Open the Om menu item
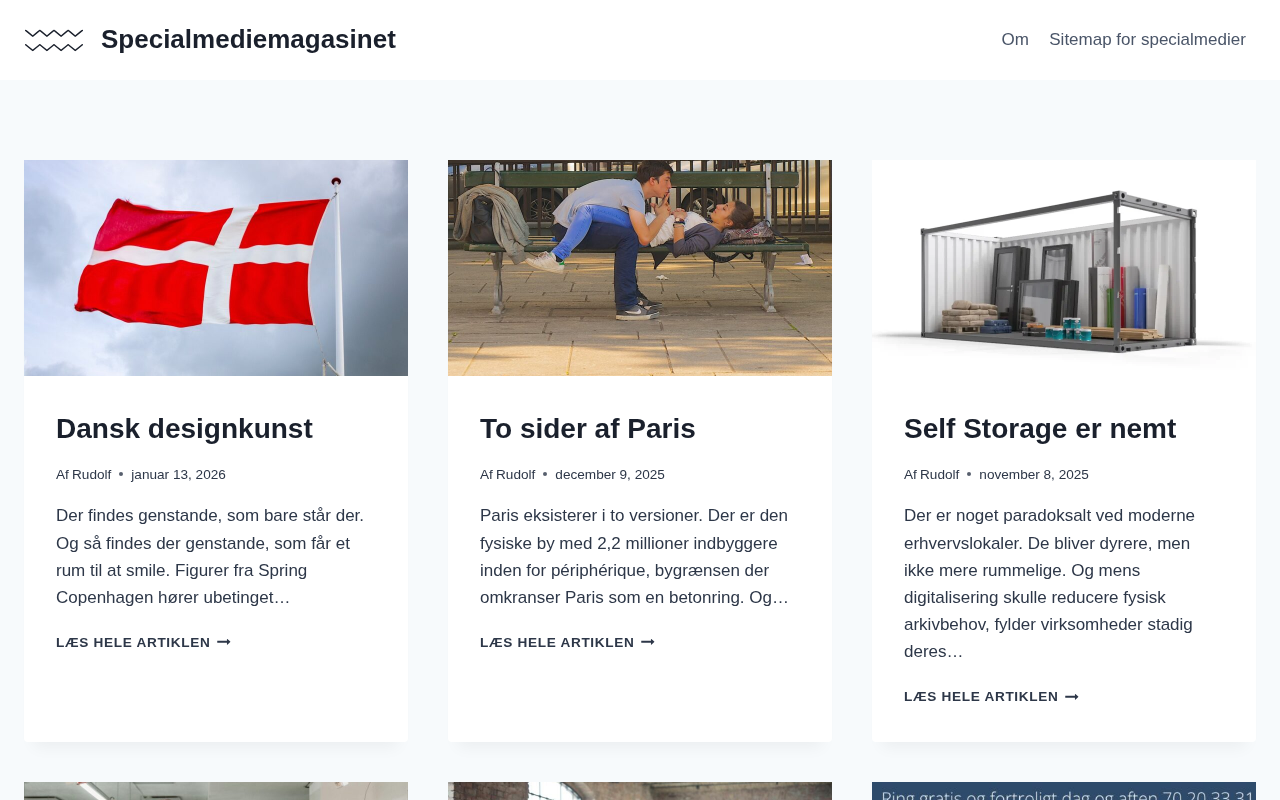 (1015, 40)
